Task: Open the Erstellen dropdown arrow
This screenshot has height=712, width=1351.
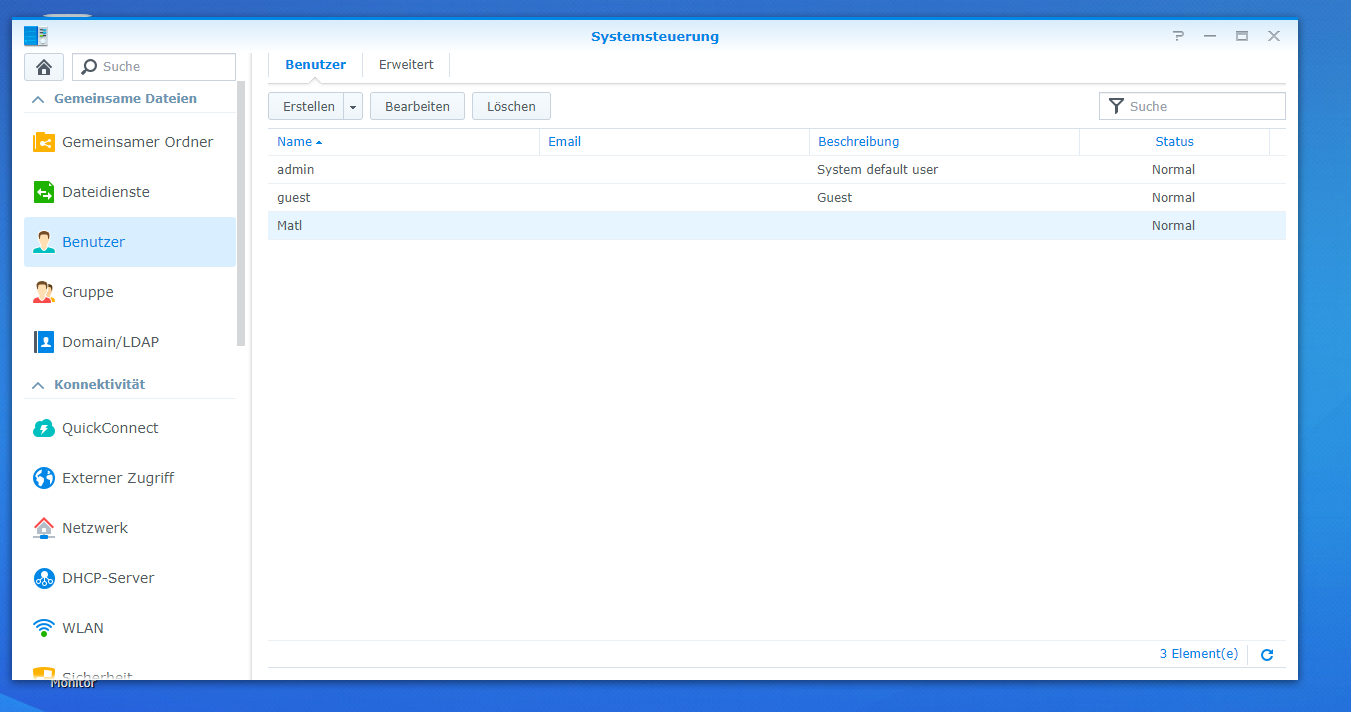Action: [353, 106]
